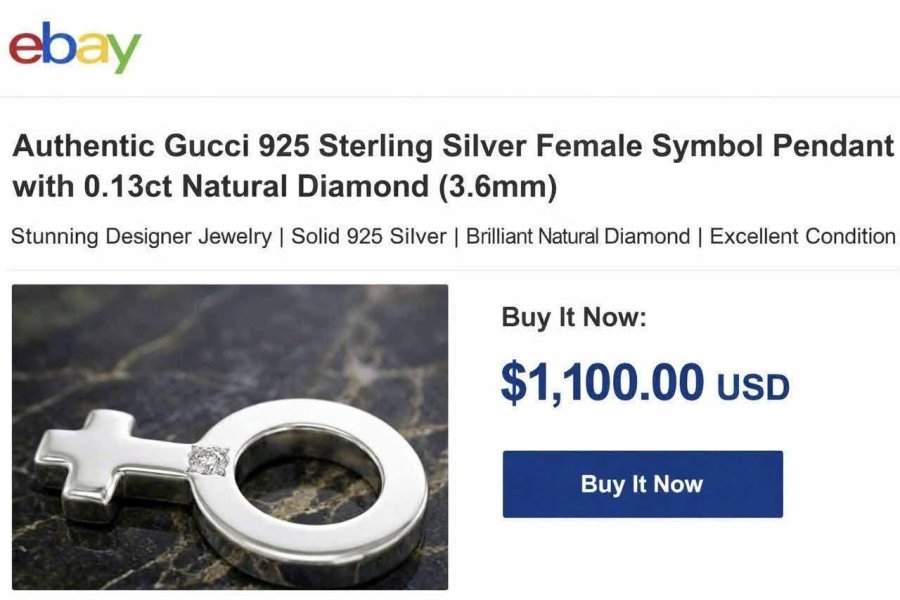
Task: Click the red letter e in the eBay logo
Action: pyautogui.click(x=25, y=49)
